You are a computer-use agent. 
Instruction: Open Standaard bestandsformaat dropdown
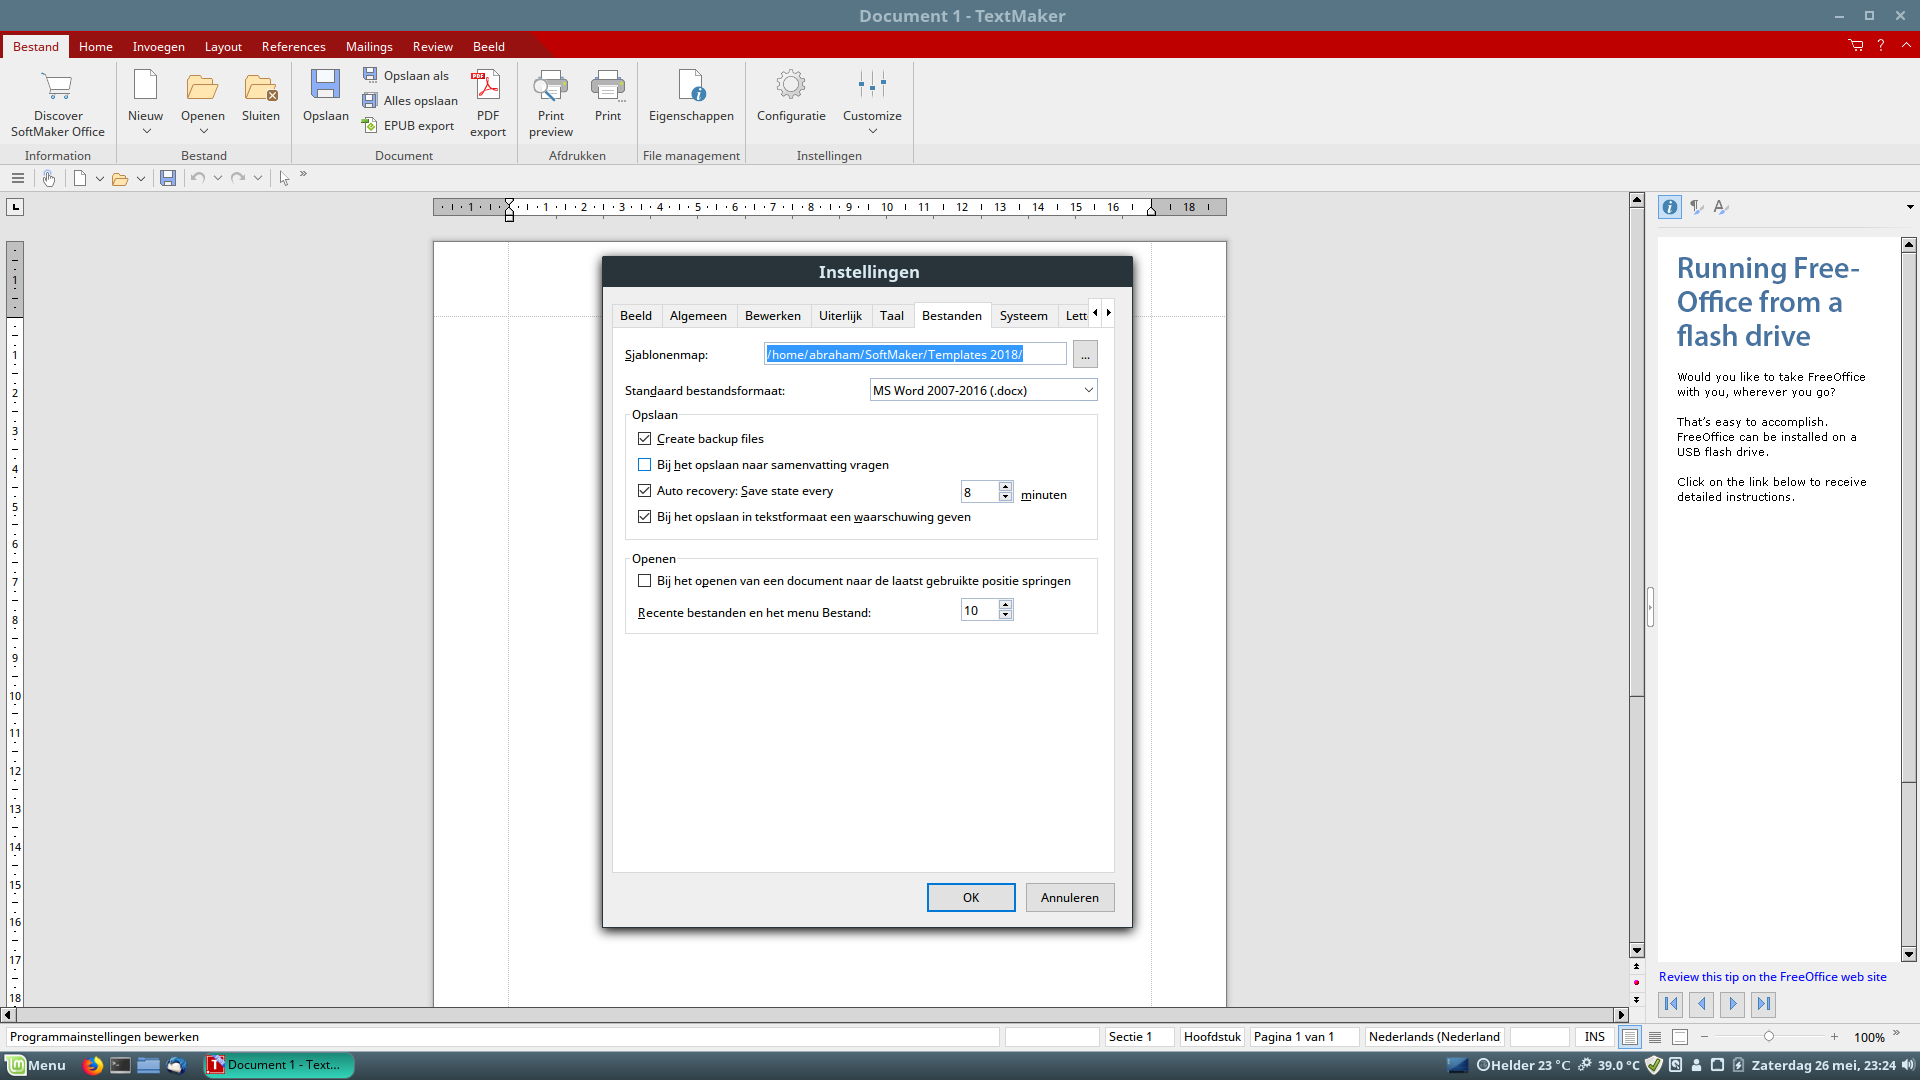(x=983, y=390)
